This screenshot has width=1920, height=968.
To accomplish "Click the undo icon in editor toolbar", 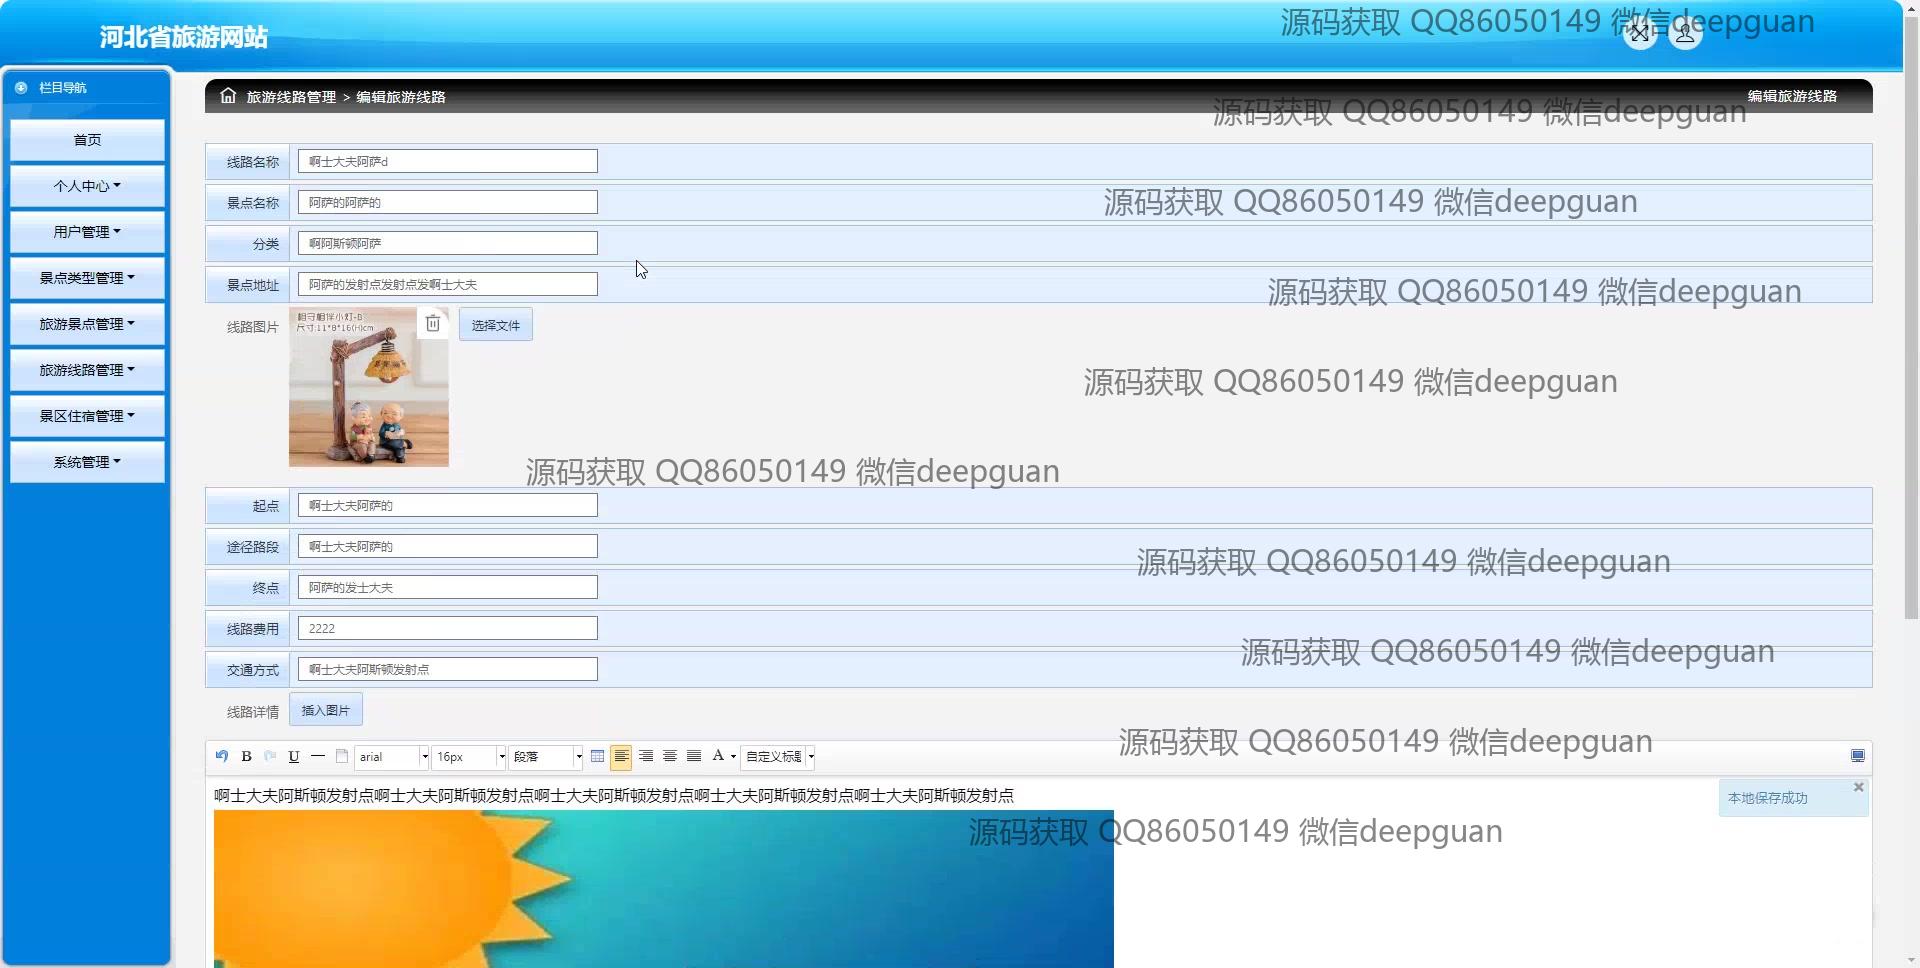I will click(x=222, y=756).
